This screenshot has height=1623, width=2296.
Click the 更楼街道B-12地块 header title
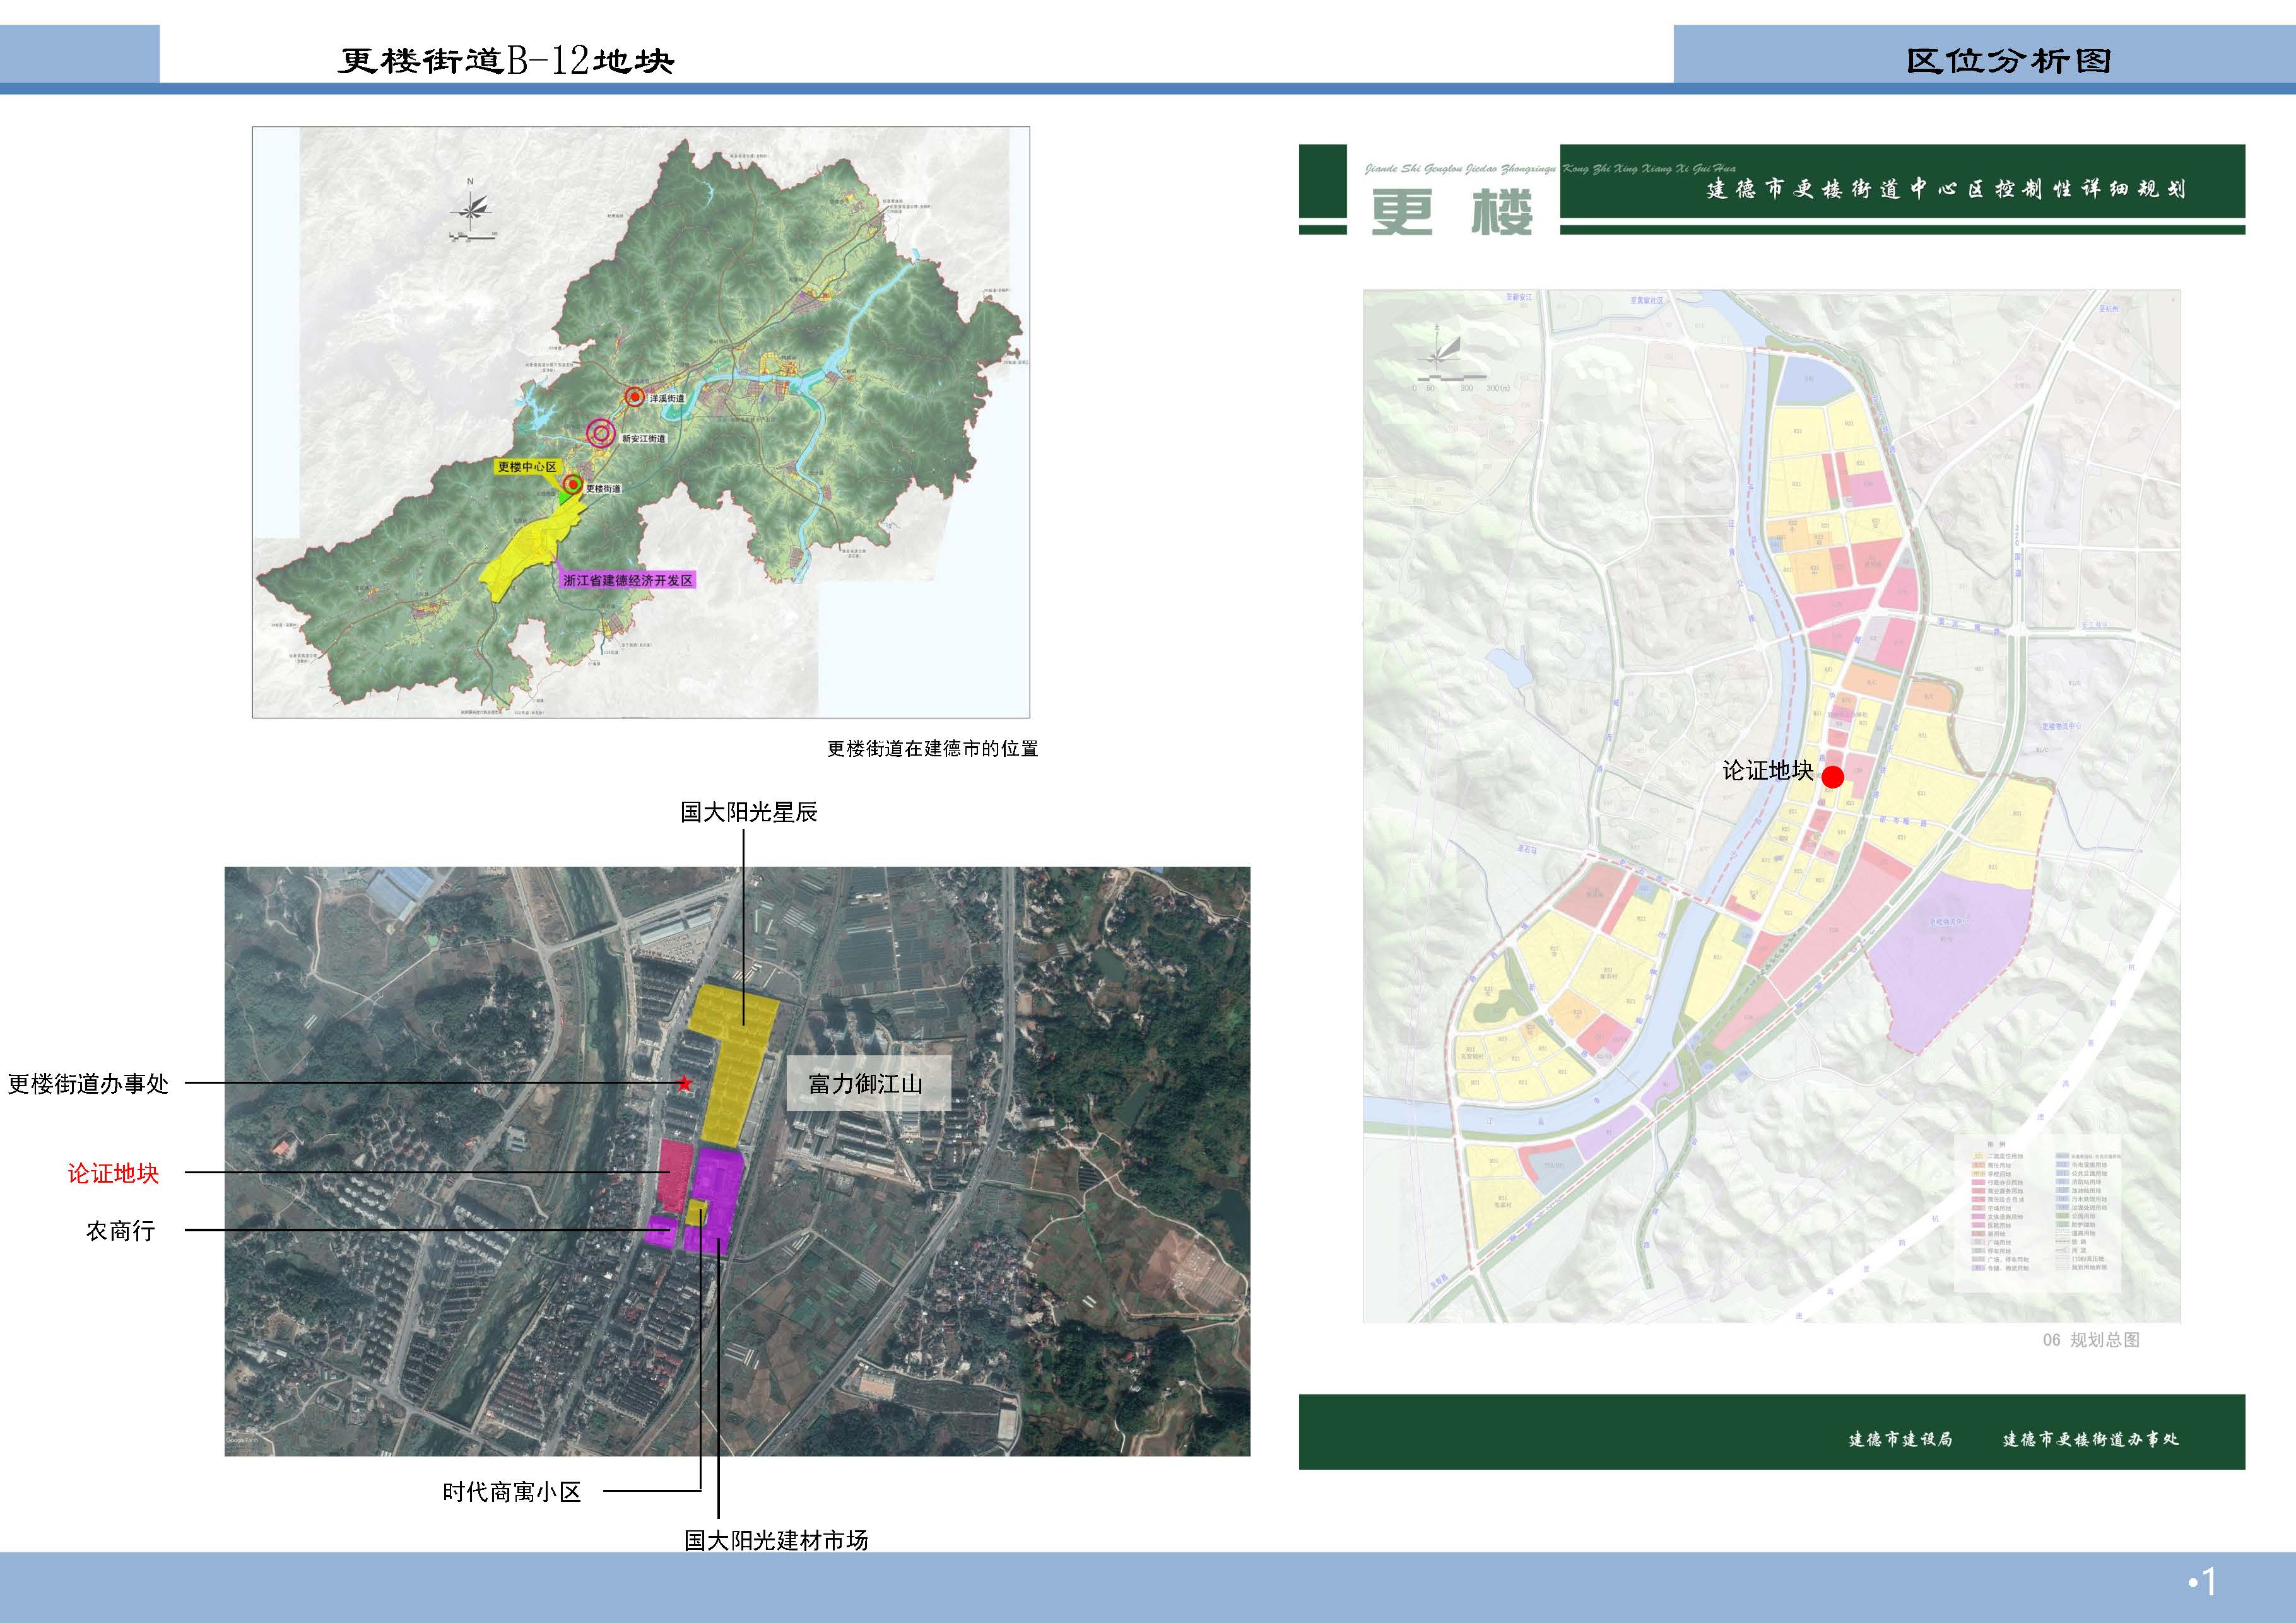coord(506,61)
